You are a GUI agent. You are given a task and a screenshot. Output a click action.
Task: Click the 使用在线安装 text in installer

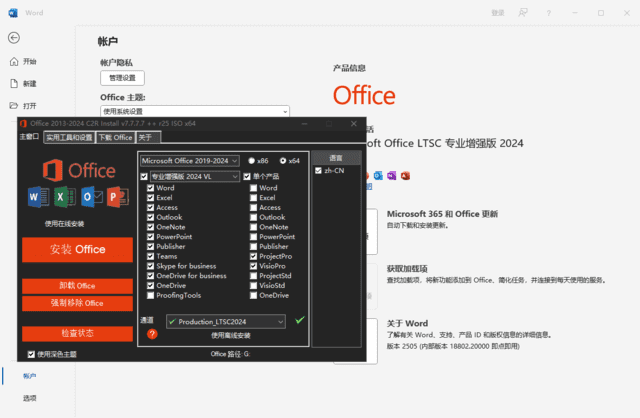64,224
